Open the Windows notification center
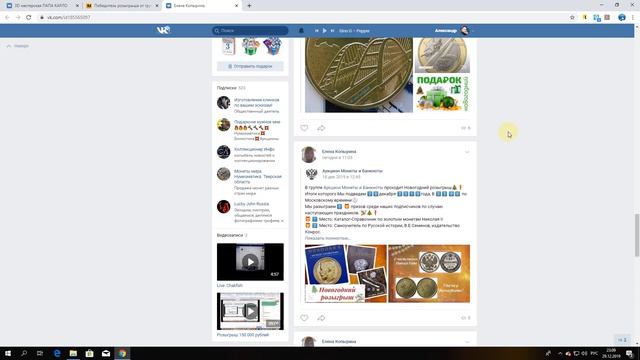This screenshot has width=640, height=360. coord(629,353)
